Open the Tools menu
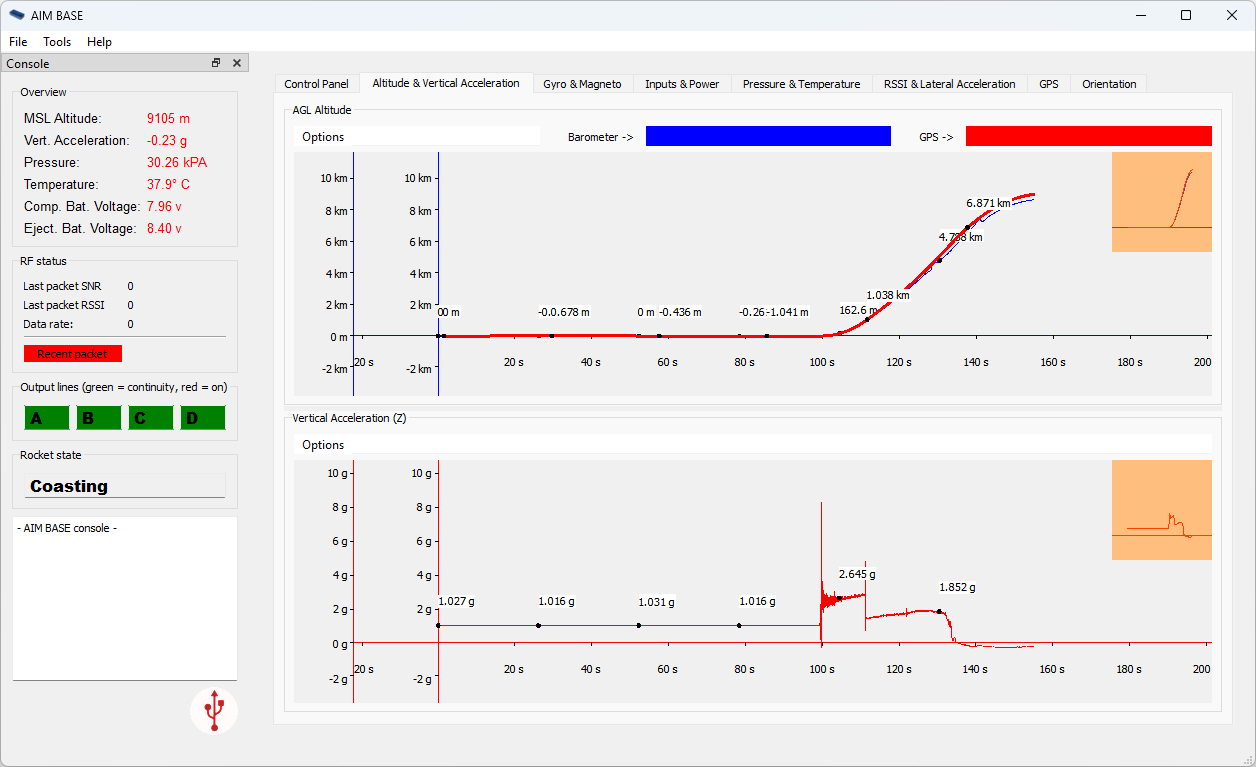The image size is (1256, 767). [57, 42]
